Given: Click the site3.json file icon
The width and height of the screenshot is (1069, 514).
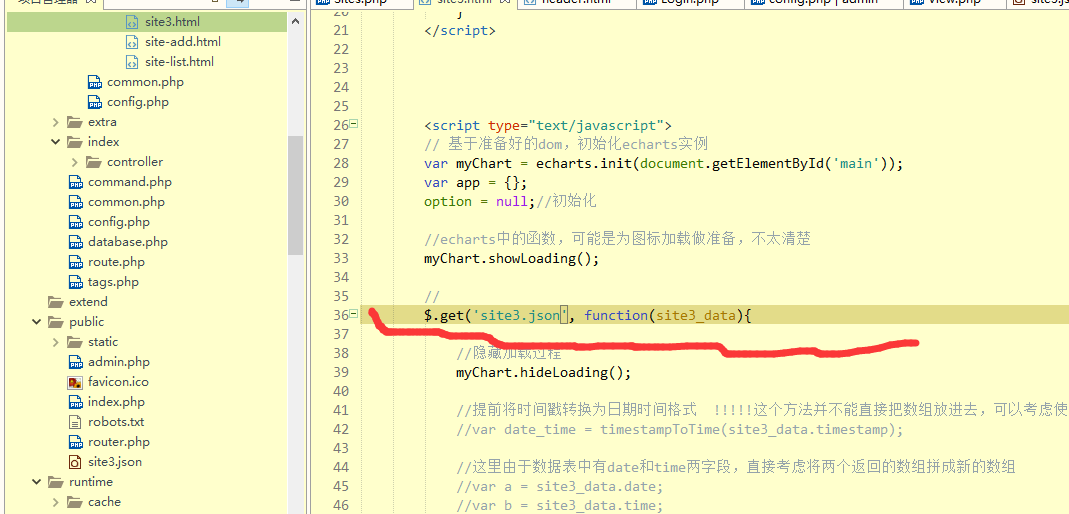Looking at the screenshot, I should coord(75,462).
